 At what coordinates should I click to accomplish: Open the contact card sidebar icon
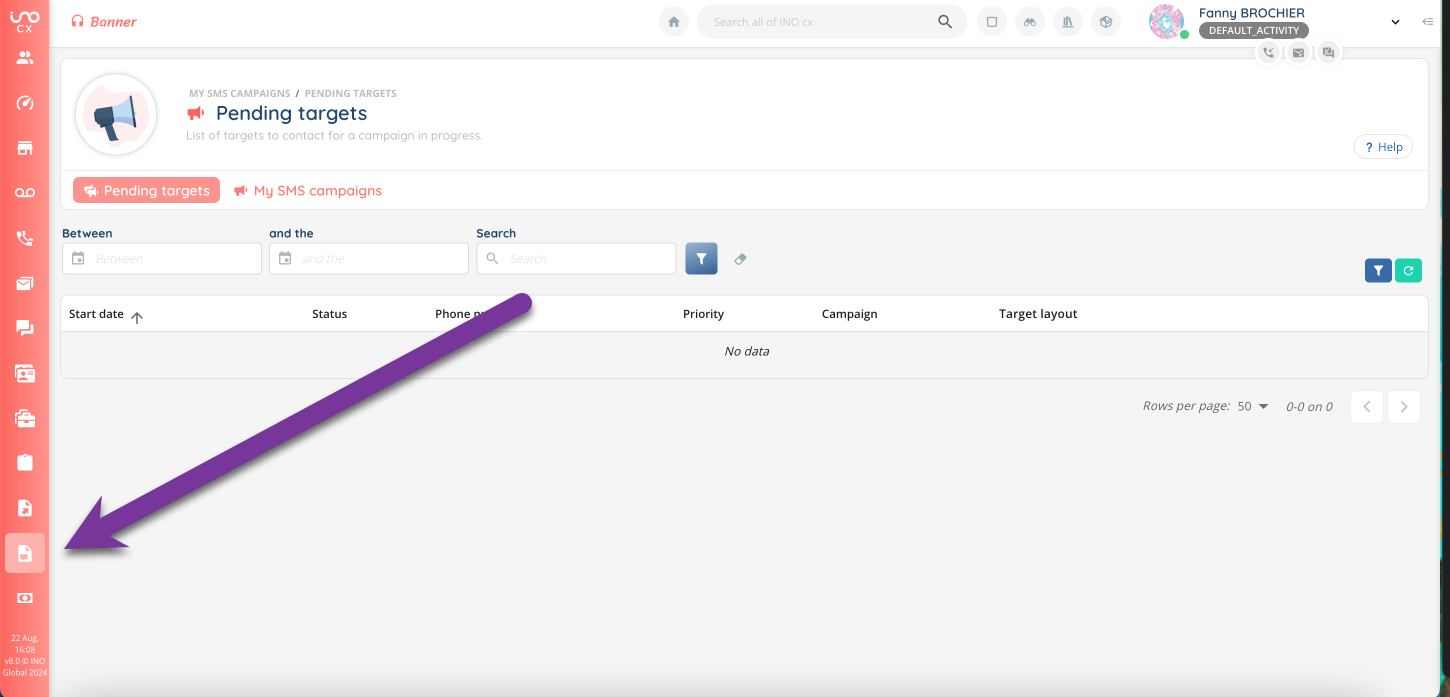(25, 373)
